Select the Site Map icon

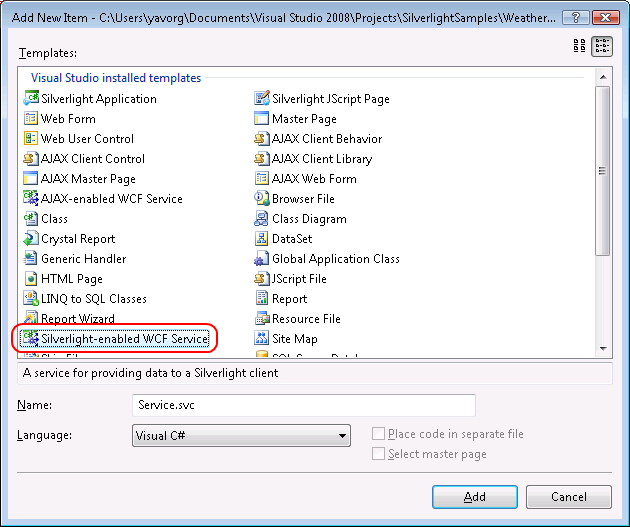coord(262,339)
